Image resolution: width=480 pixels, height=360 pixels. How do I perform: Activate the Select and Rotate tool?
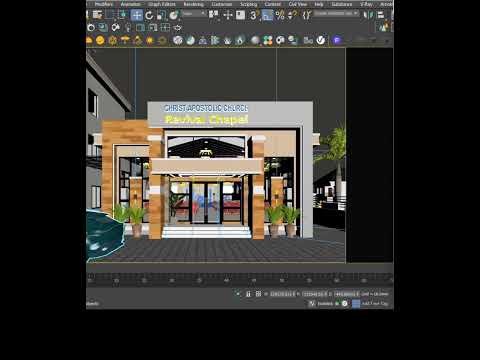coord(149,15)
